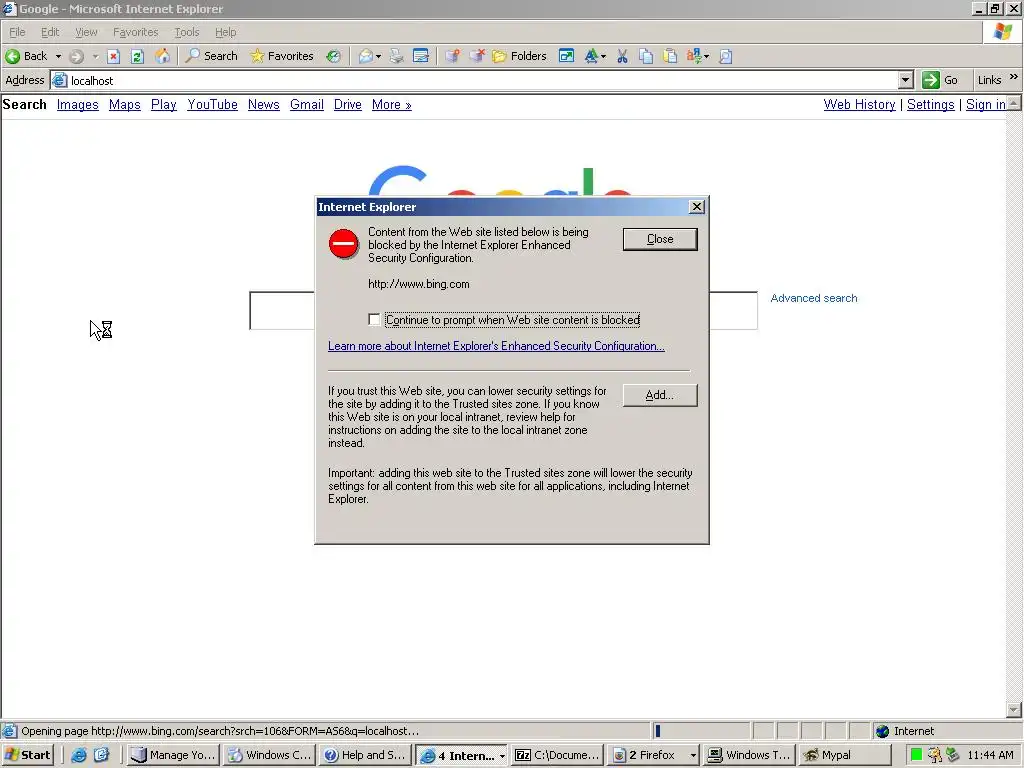This screenshot has width=1024, height=768.
Task: Go to the Home page icon
Action: 162,56
